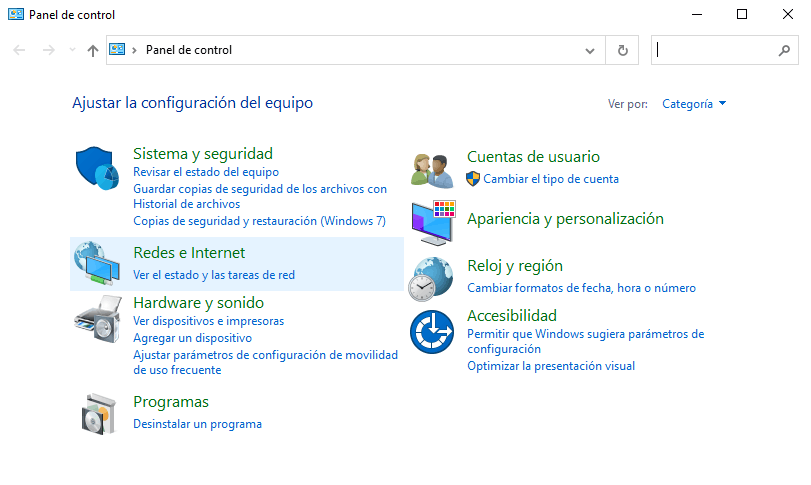Viewport: 811px width, 485px height.
Task: Click the Control Panel icon in address bar
Action: [x=117, y=50]
